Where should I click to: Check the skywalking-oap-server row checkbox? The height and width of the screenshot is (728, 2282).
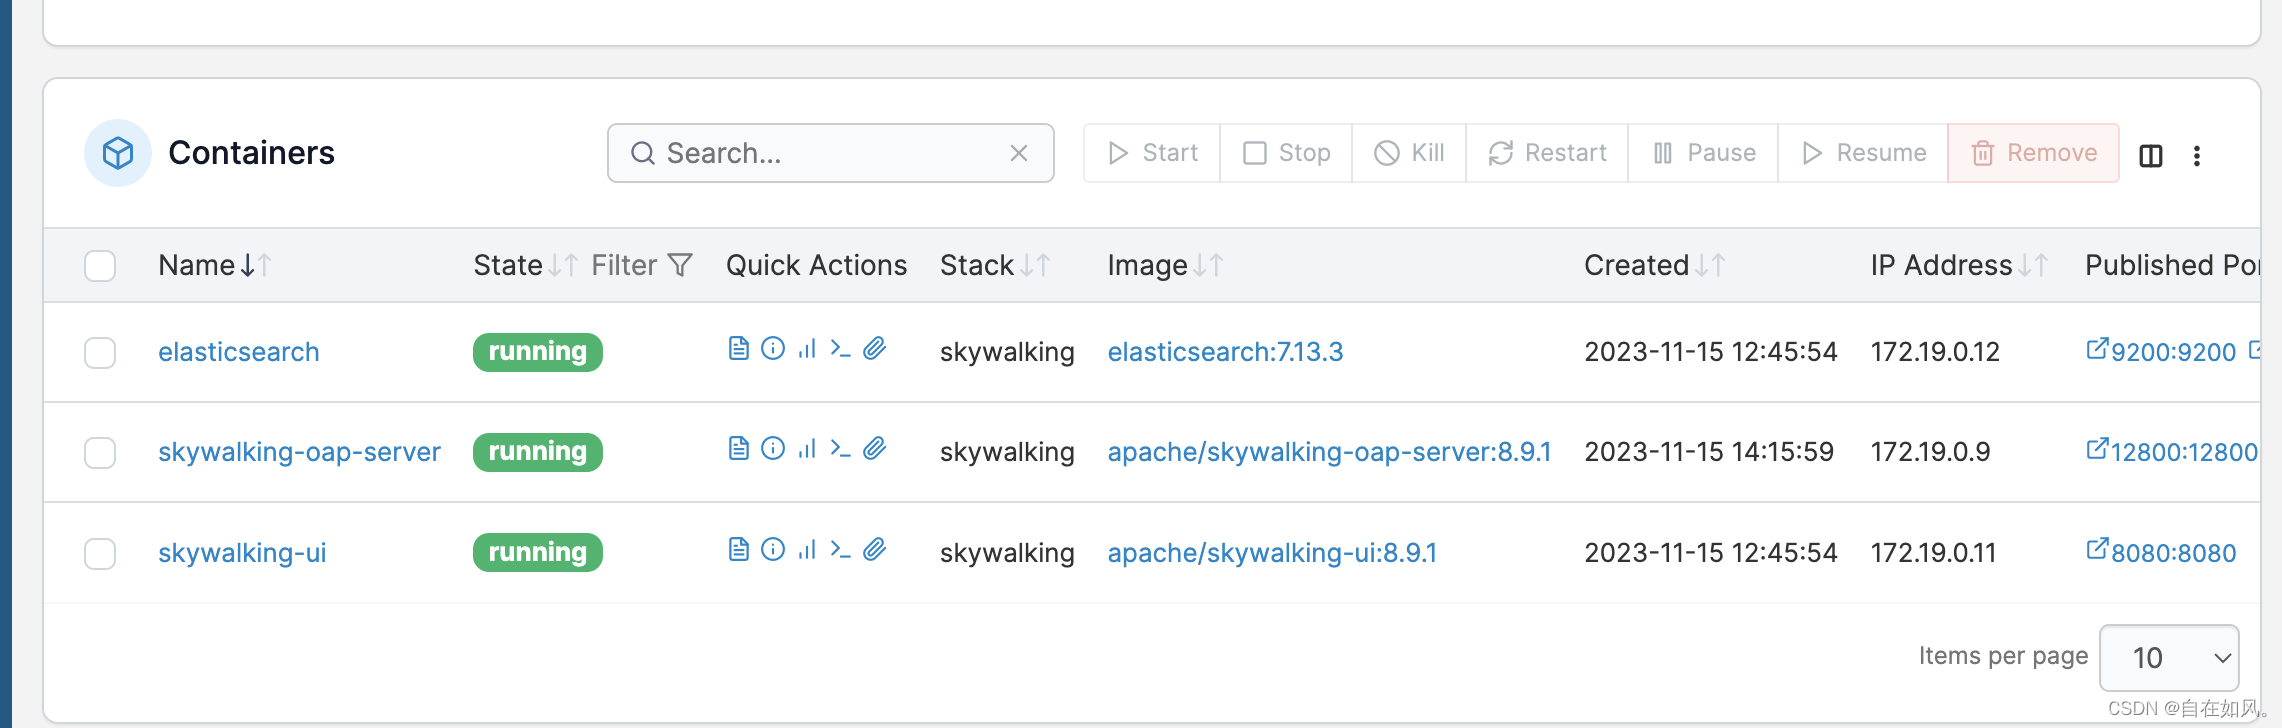(x=100, y=453)
